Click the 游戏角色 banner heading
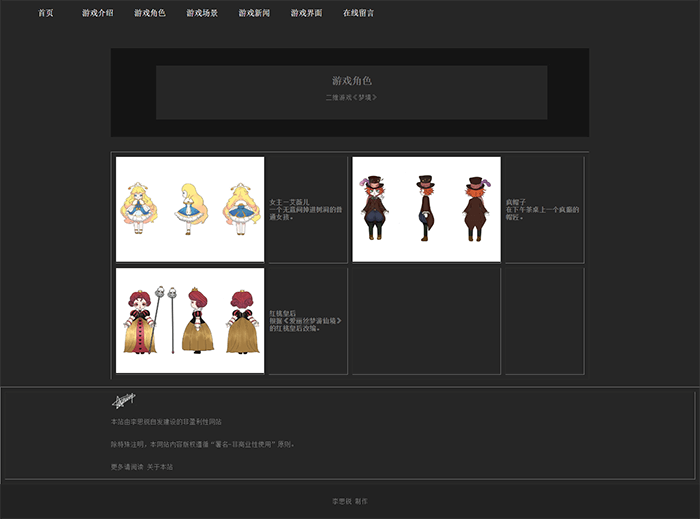700x519 pixels. tap(351, 80)
